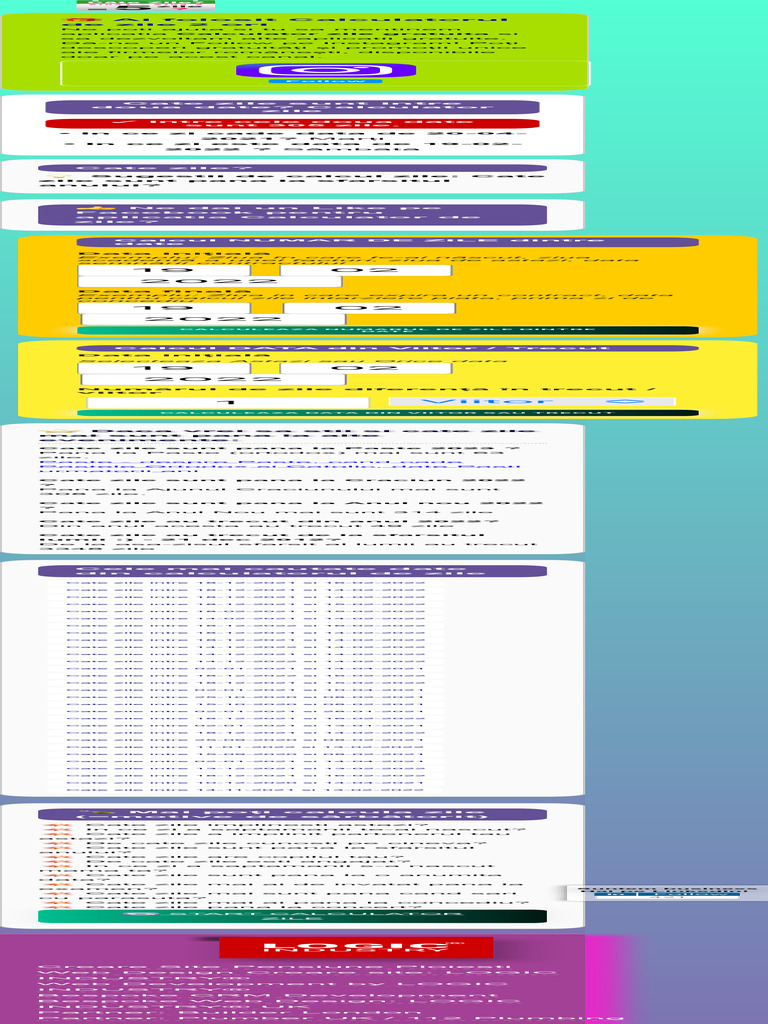Click the CALCULEAZA NUMARUL DE ZILE DINTRE DATE button

[x=388, y=330]
